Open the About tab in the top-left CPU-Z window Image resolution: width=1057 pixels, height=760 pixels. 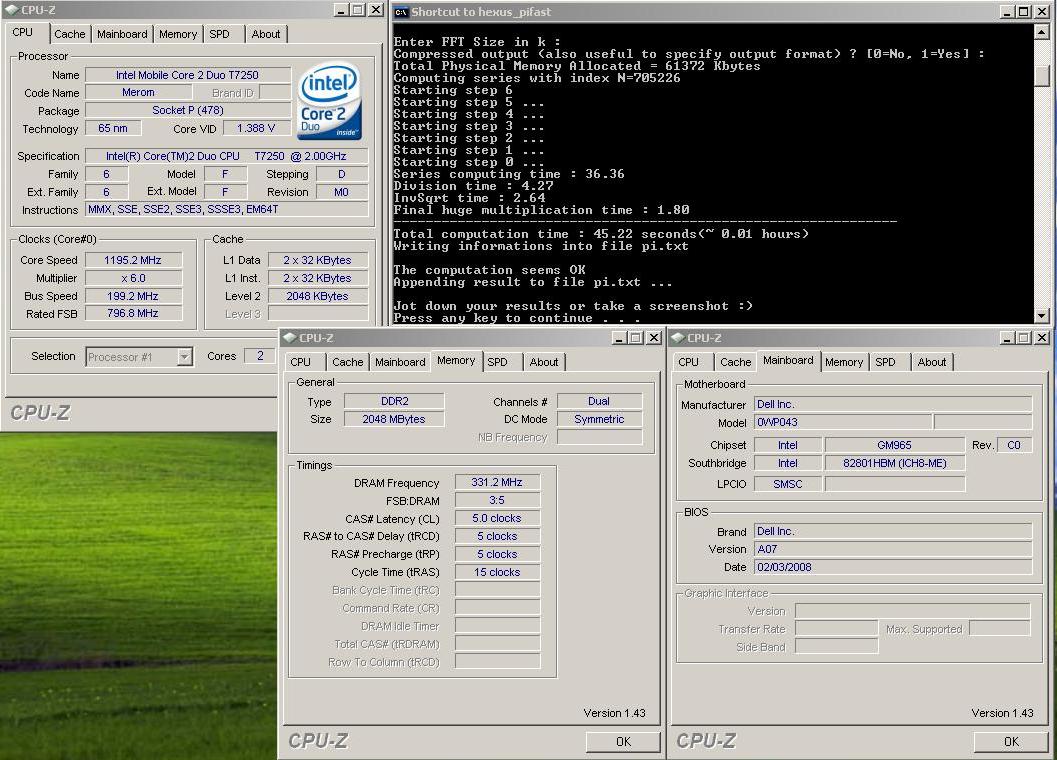(x=266, y=34)
